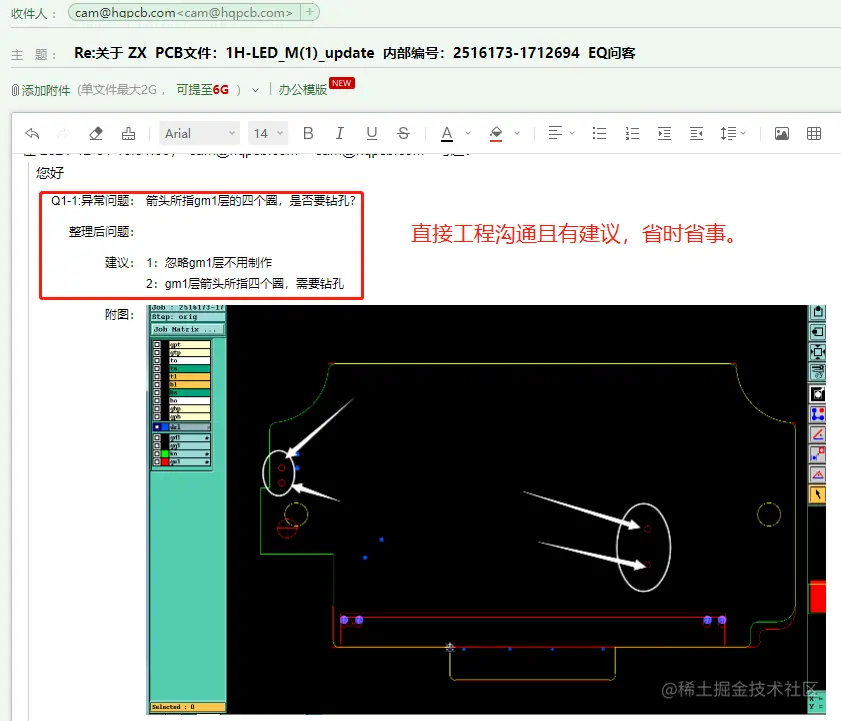The image size is (841, 721).
Task: Click the top home-shaped icon in CAM sidebar
Action: (x=817, y=312)
